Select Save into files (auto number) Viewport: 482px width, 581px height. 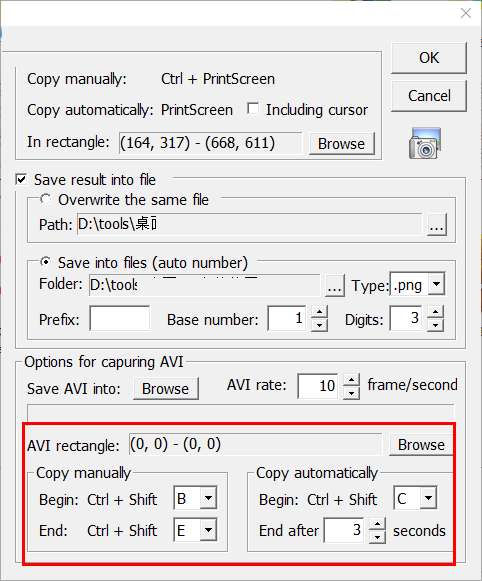pyautogui.click(x=45, y=262)
